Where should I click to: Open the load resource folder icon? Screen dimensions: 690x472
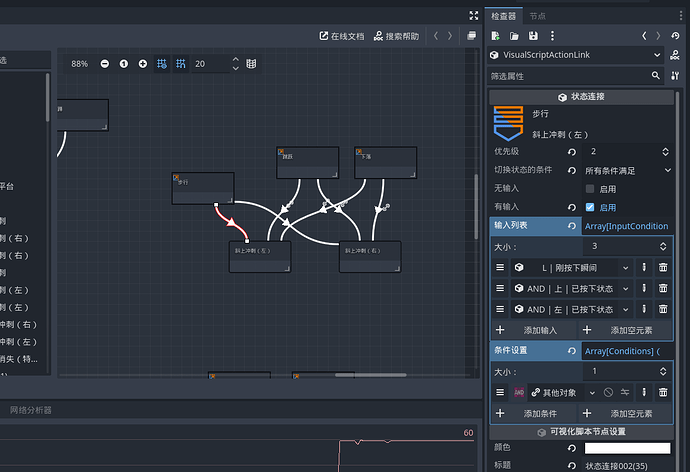pyautogui.click(x=514, y=36)
